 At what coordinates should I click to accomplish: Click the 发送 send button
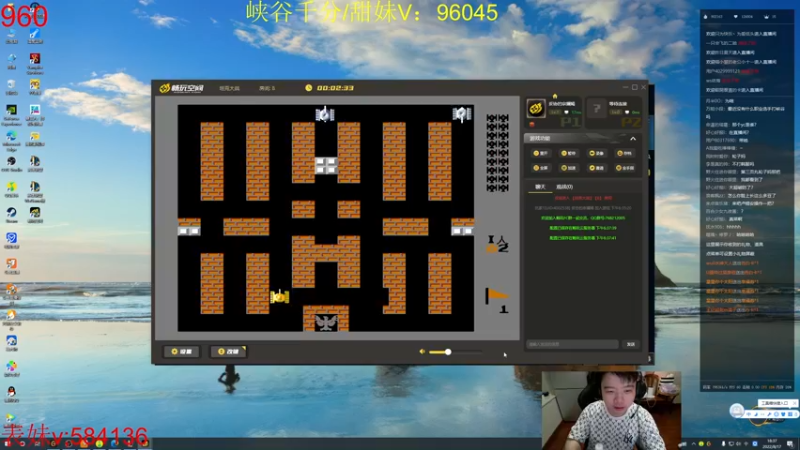[x=631, y=344]
